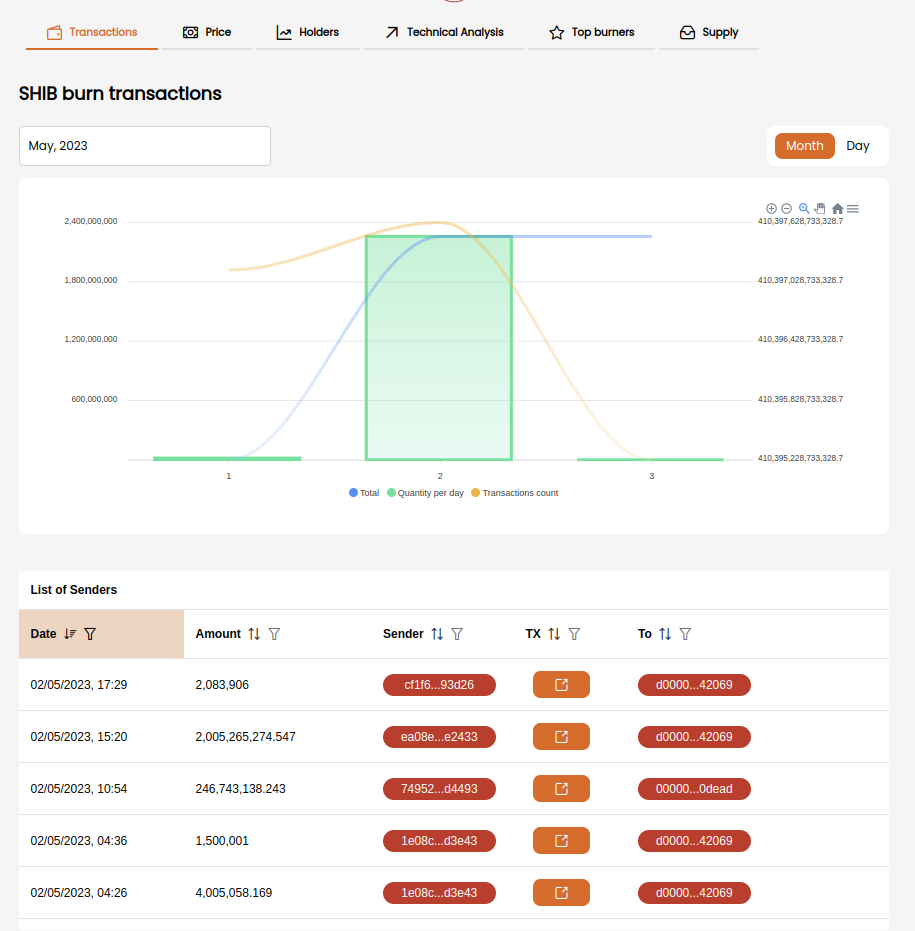The image size is (915, 931).
Task: Sort table by To column
Action: click(x=665, y=634)
